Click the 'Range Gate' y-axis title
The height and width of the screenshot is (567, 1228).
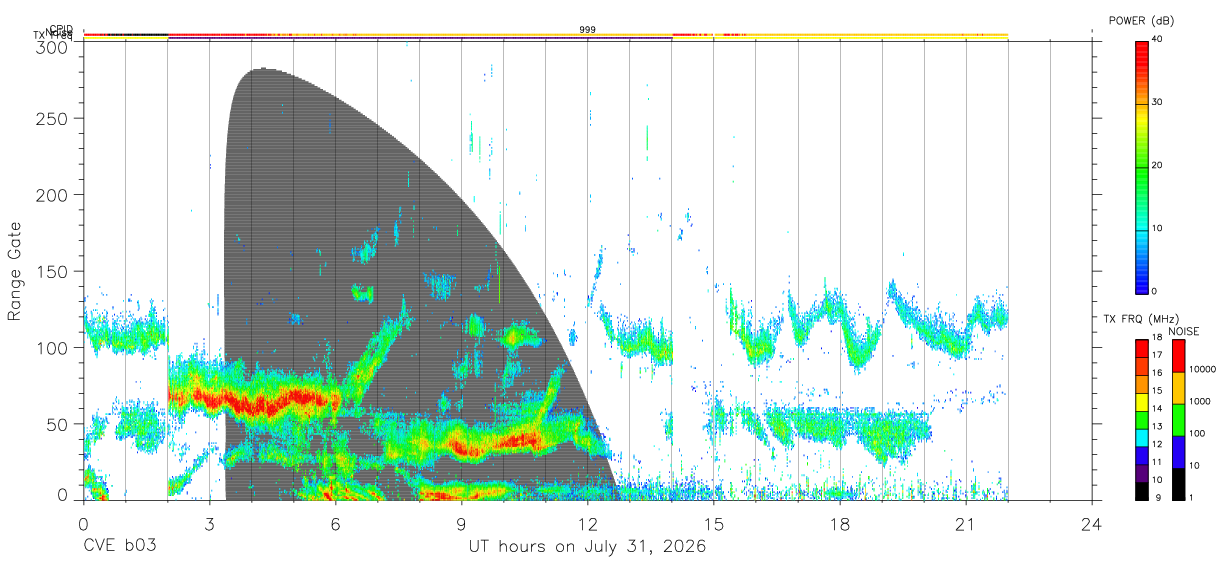point(16,272)
